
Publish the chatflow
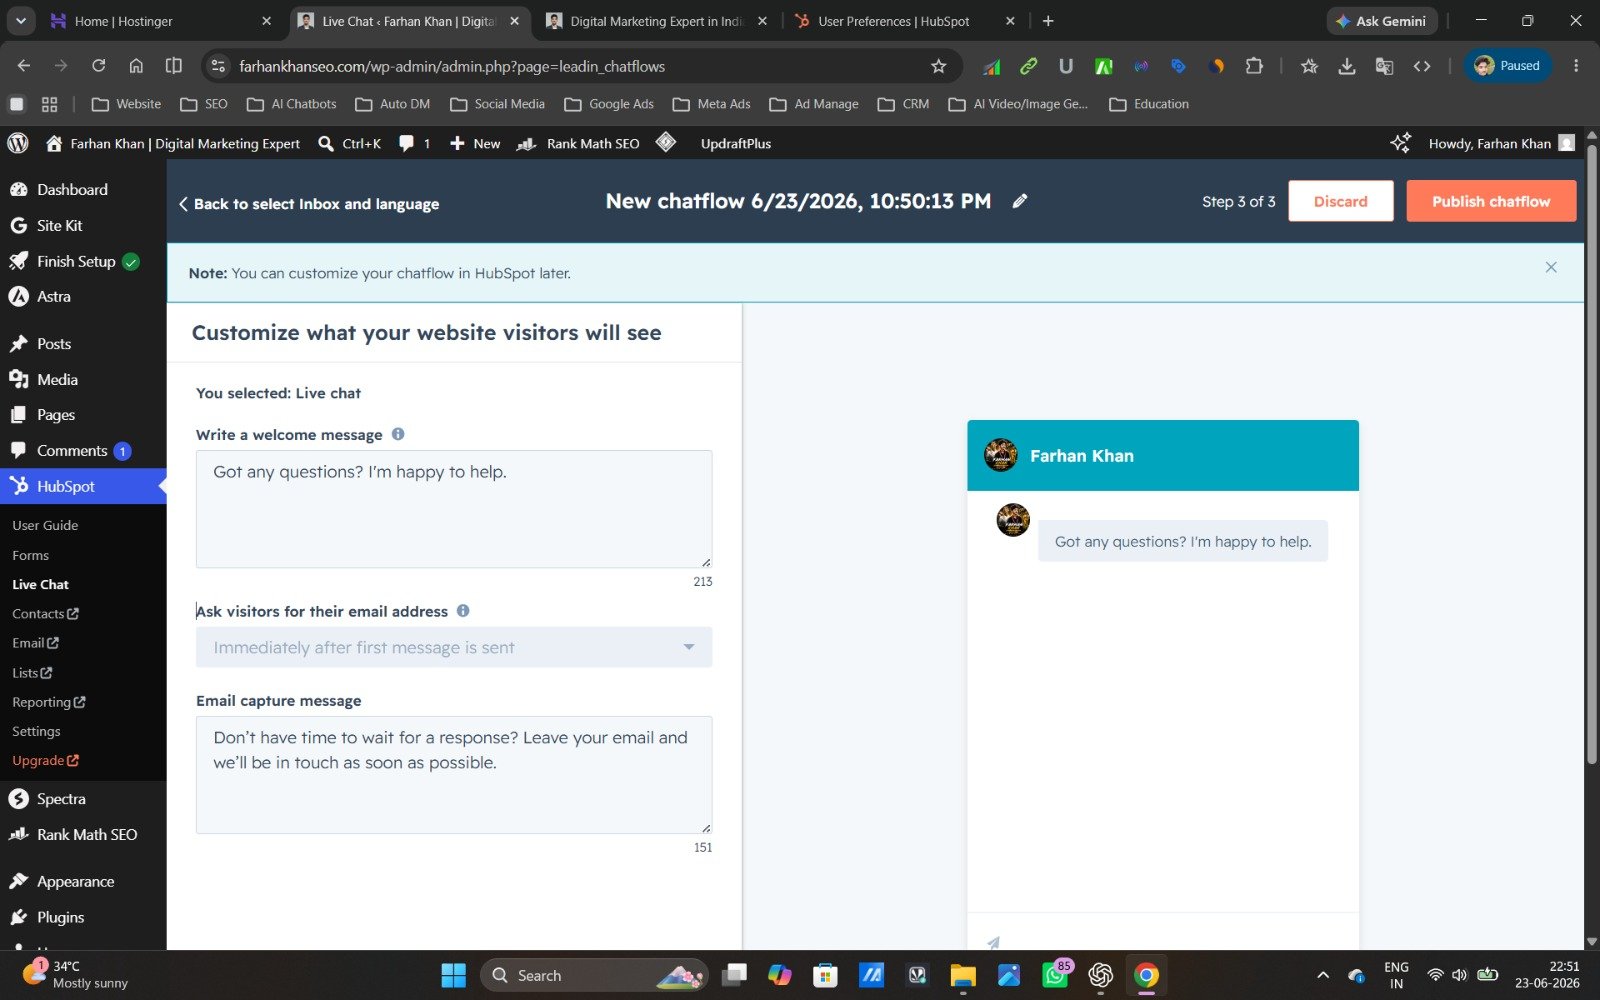point(1491,201)
